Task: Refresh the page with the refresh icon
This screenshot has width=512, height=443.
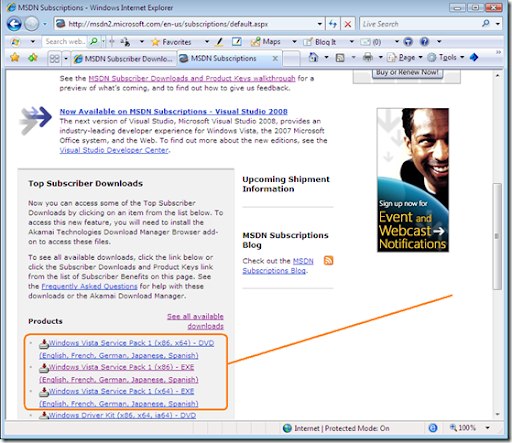Action: [x=333, y=24]
